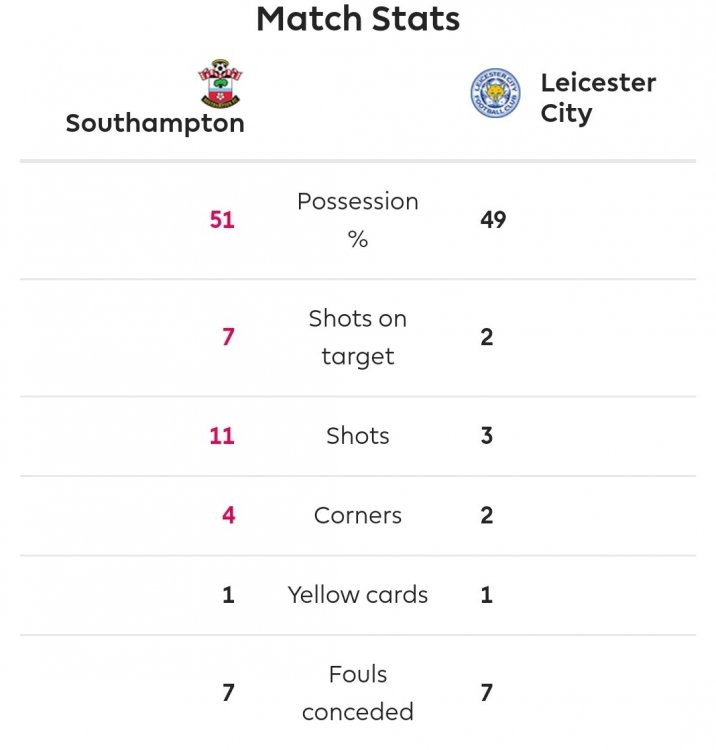This screenshot has height=750, width=716.
Task: Click the Leicester City club crest icon
Action: 496,96
